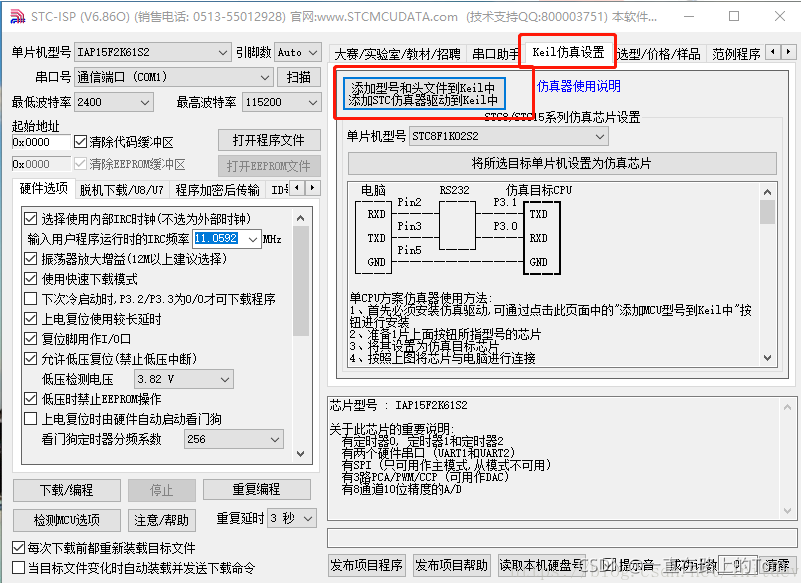Click the empty status field above publish buttons

561,538
